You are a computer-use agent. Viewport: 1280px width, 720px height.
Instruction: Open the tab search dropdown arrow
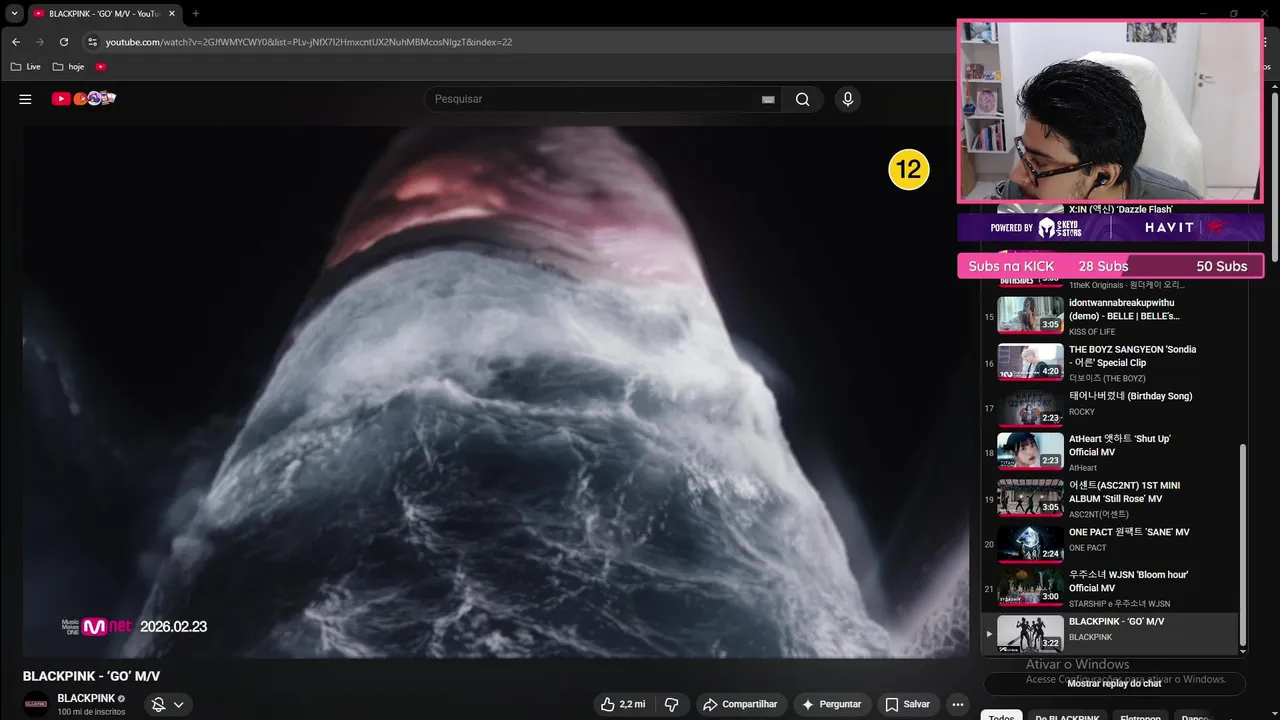[x=15, y=14]
